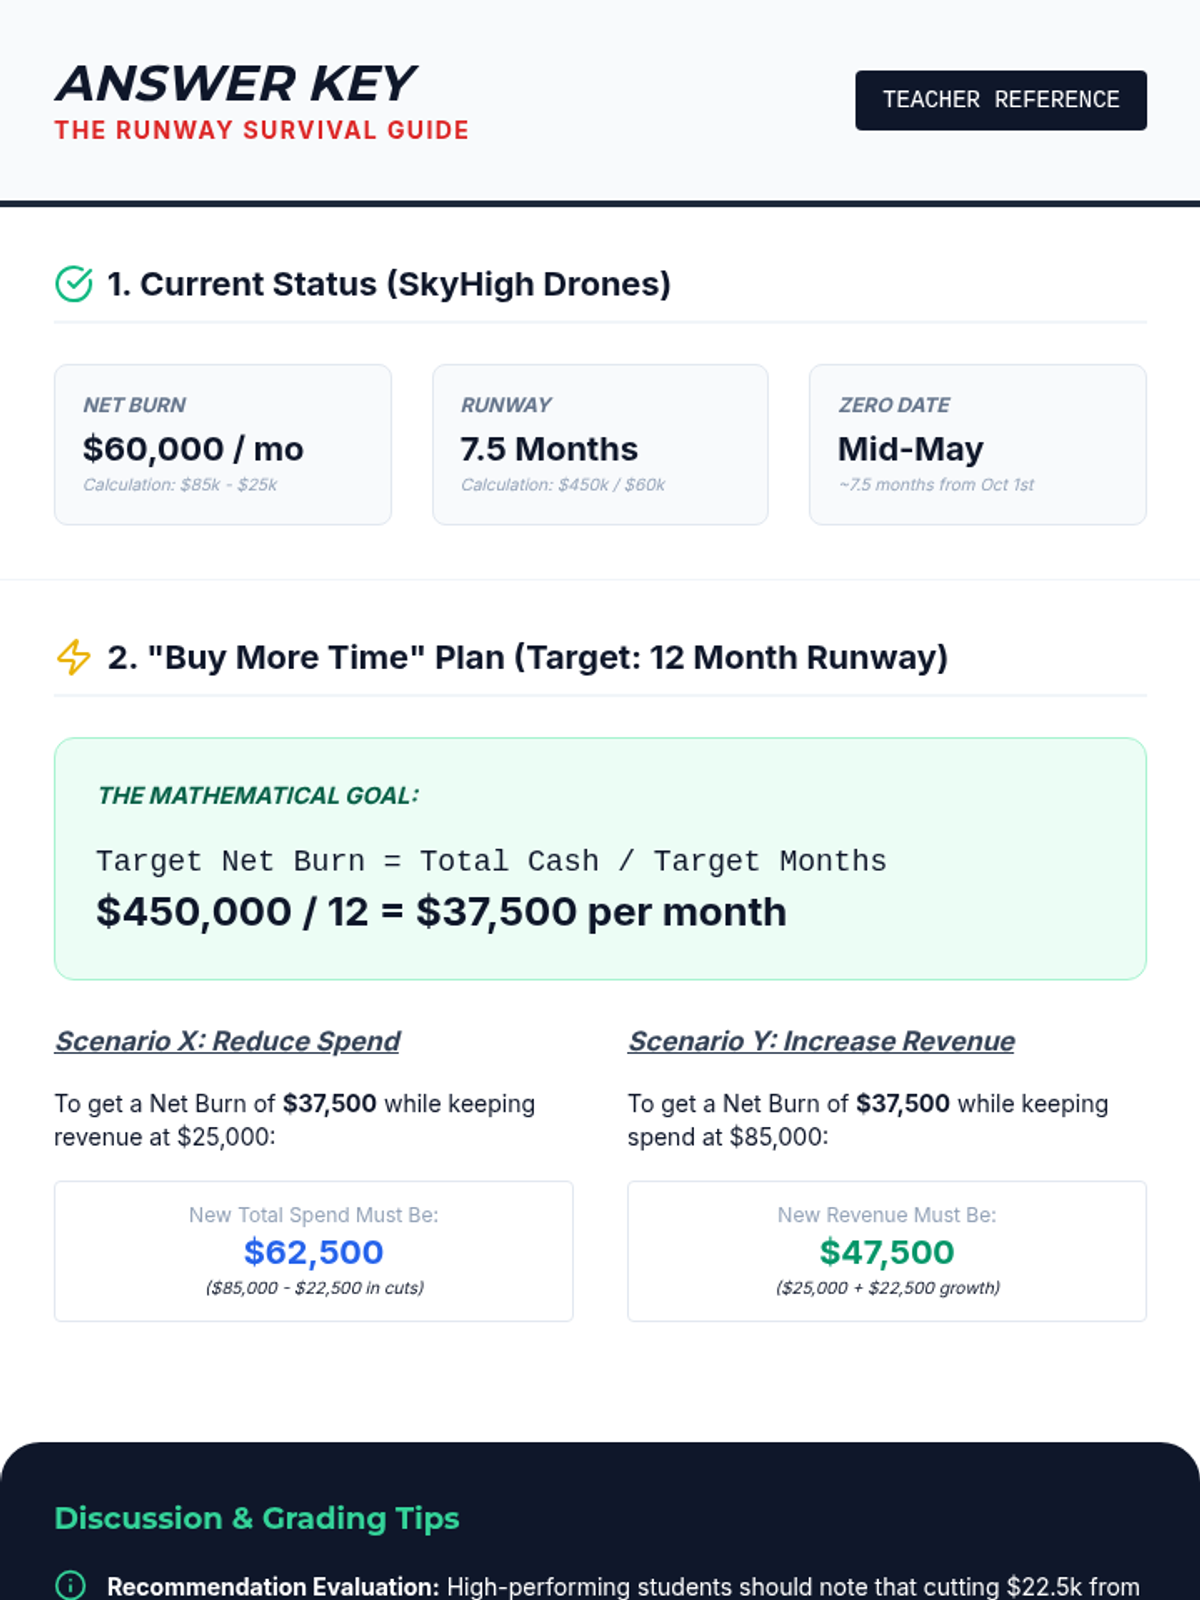
Task: Select the Net Burn $60,000 card
Action: 223,444
